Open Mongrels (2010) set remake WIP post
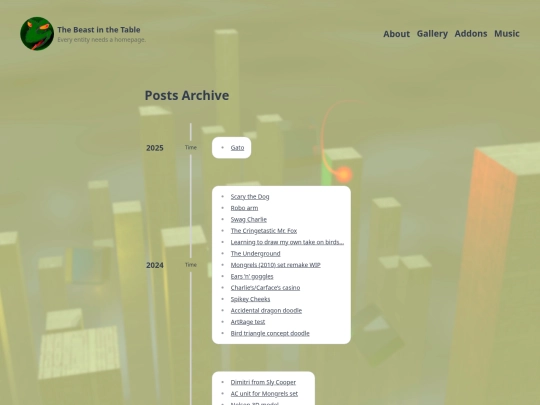This screenshot has height=405, width=540. pyautogui.click(x=276, y=265)
